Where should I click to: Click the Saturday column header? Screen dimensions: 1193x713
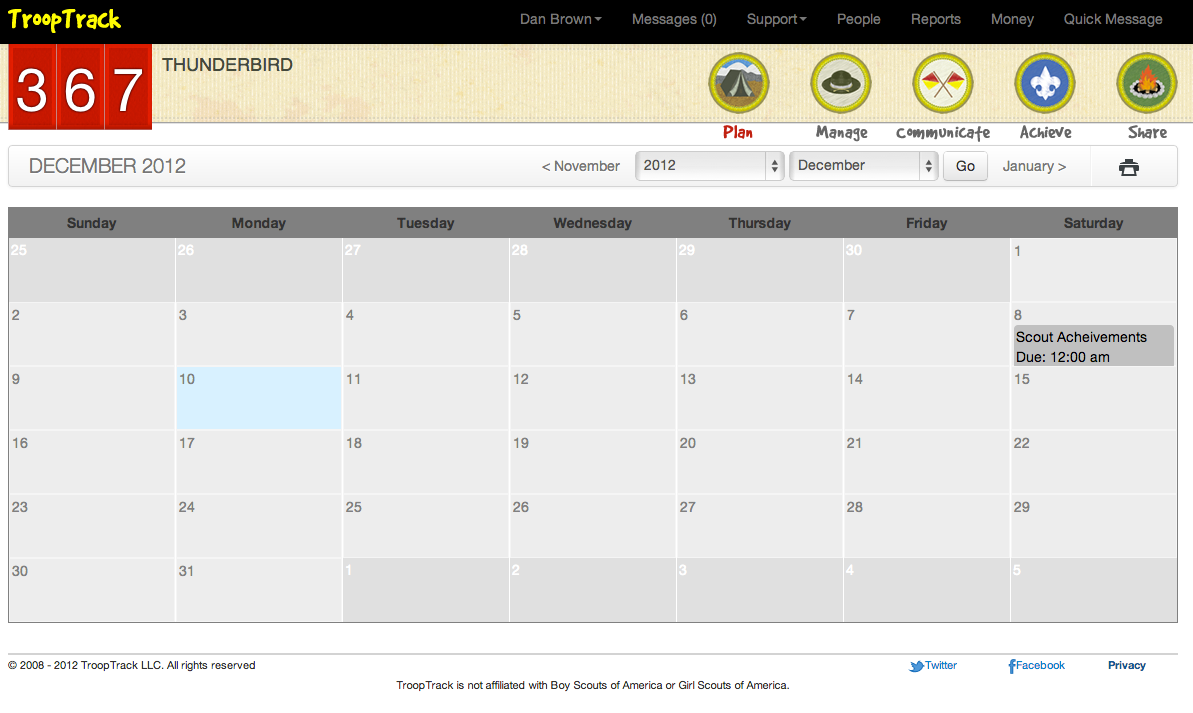click(1093, 223)
